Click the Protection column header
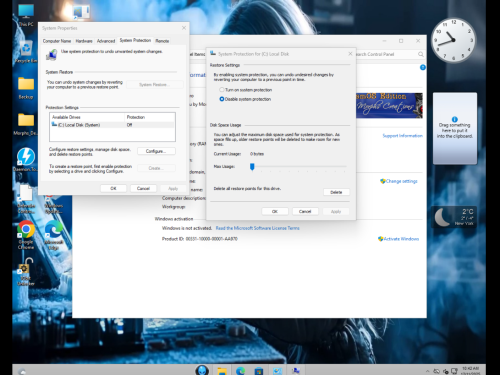 (149, 117)
